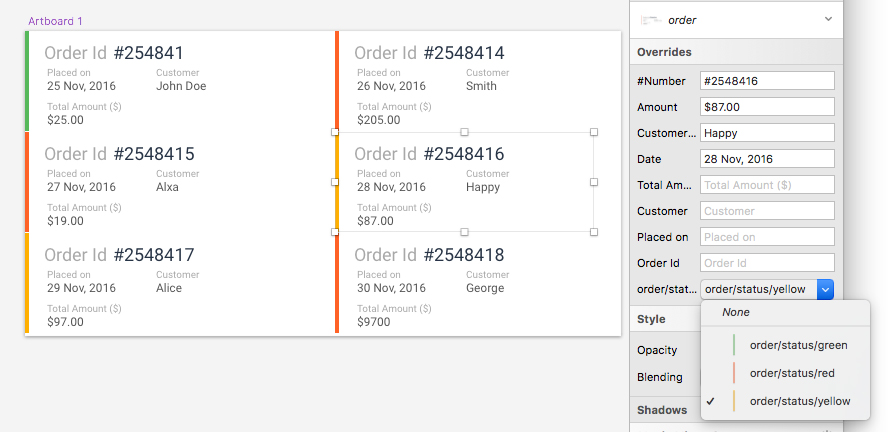Click the Order Id override field

click(767, 263)
